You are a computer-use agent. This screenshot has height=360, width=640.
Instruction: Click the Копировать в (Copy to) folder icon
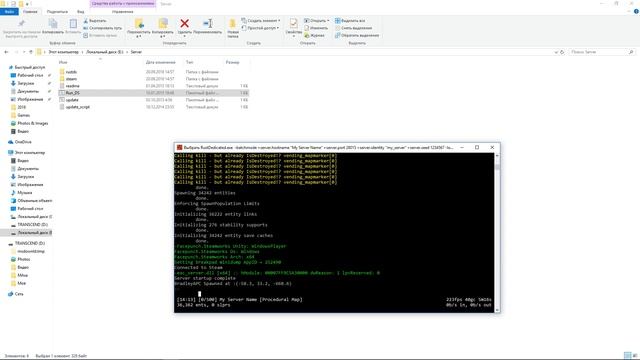coord(162,24)
